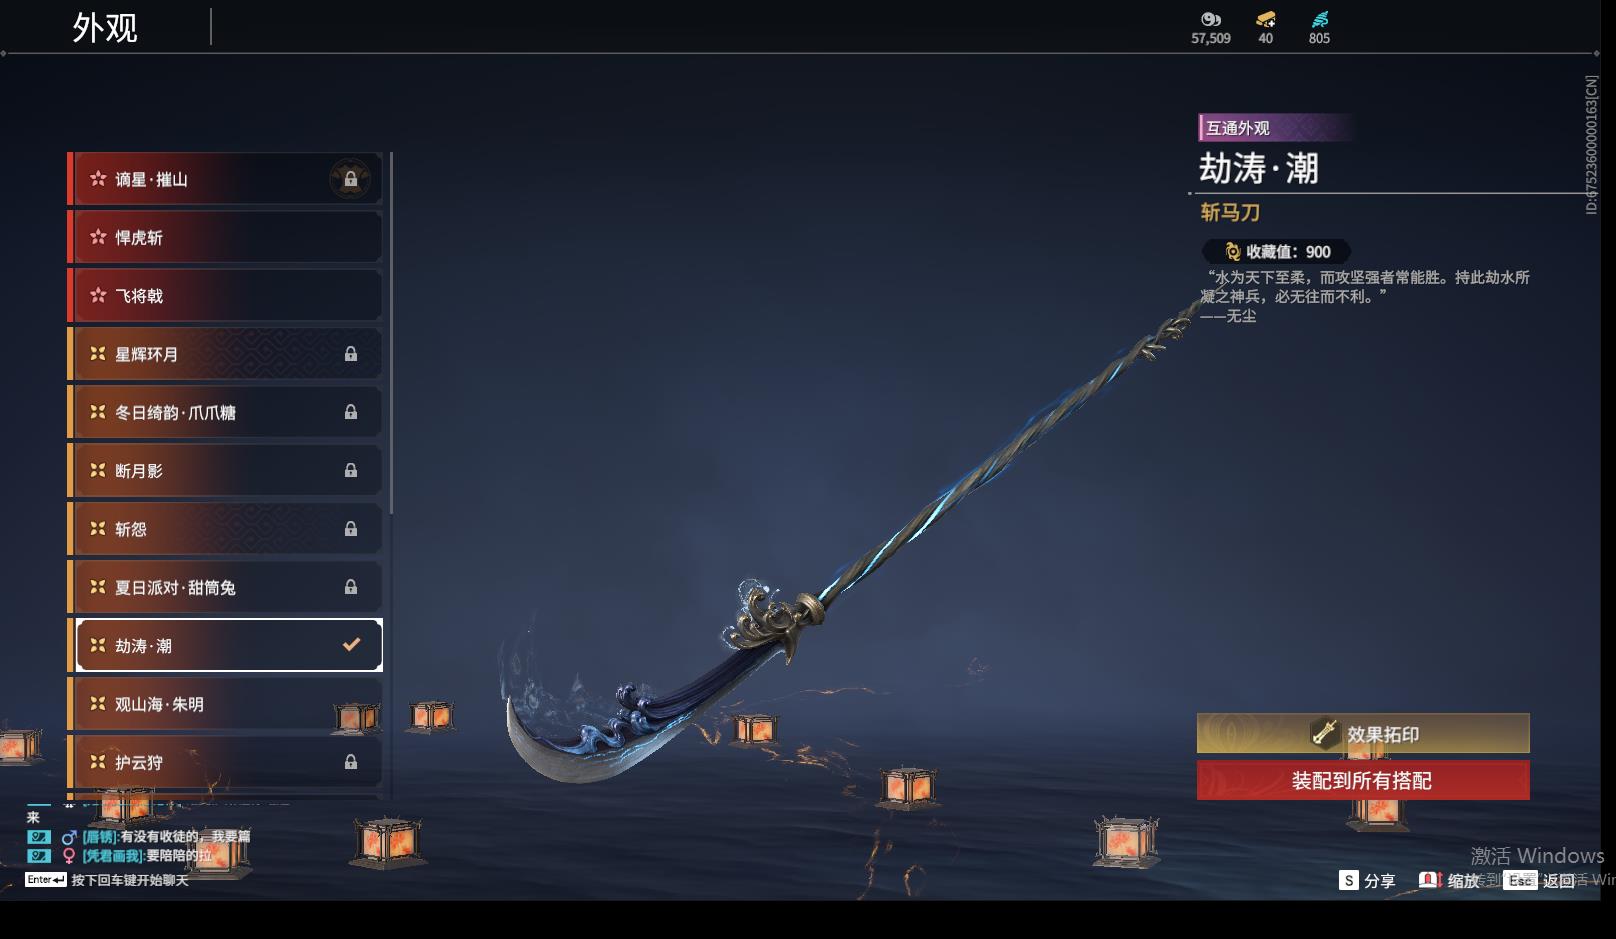The height and width of the screenshot is (939, 1616).
Task: Toggle the checkmark on 劫涛·潮
Action: click(x=351, y=644)
